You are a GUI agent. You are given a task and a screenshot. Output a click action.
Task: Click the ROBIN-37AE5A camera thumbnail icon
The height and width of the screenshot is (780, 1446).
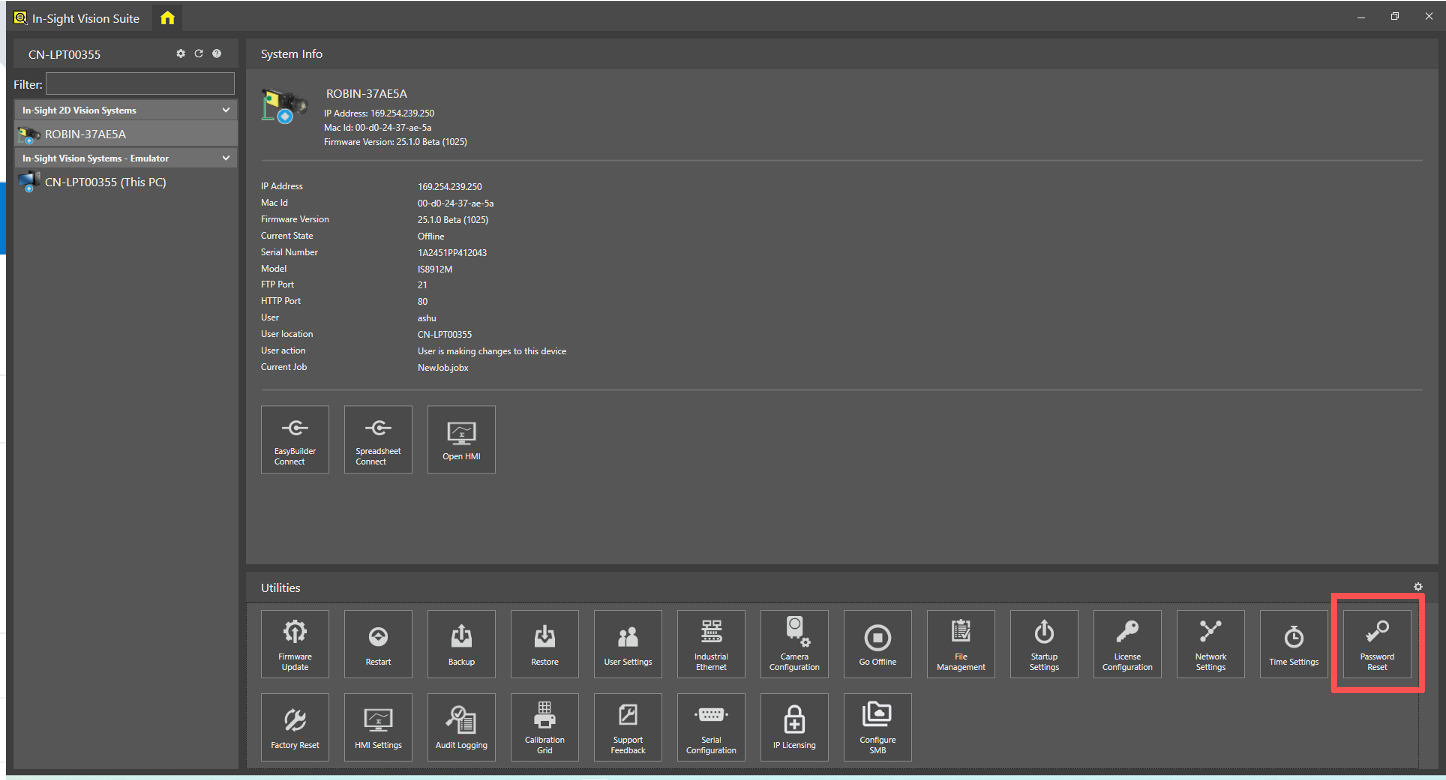284,107
